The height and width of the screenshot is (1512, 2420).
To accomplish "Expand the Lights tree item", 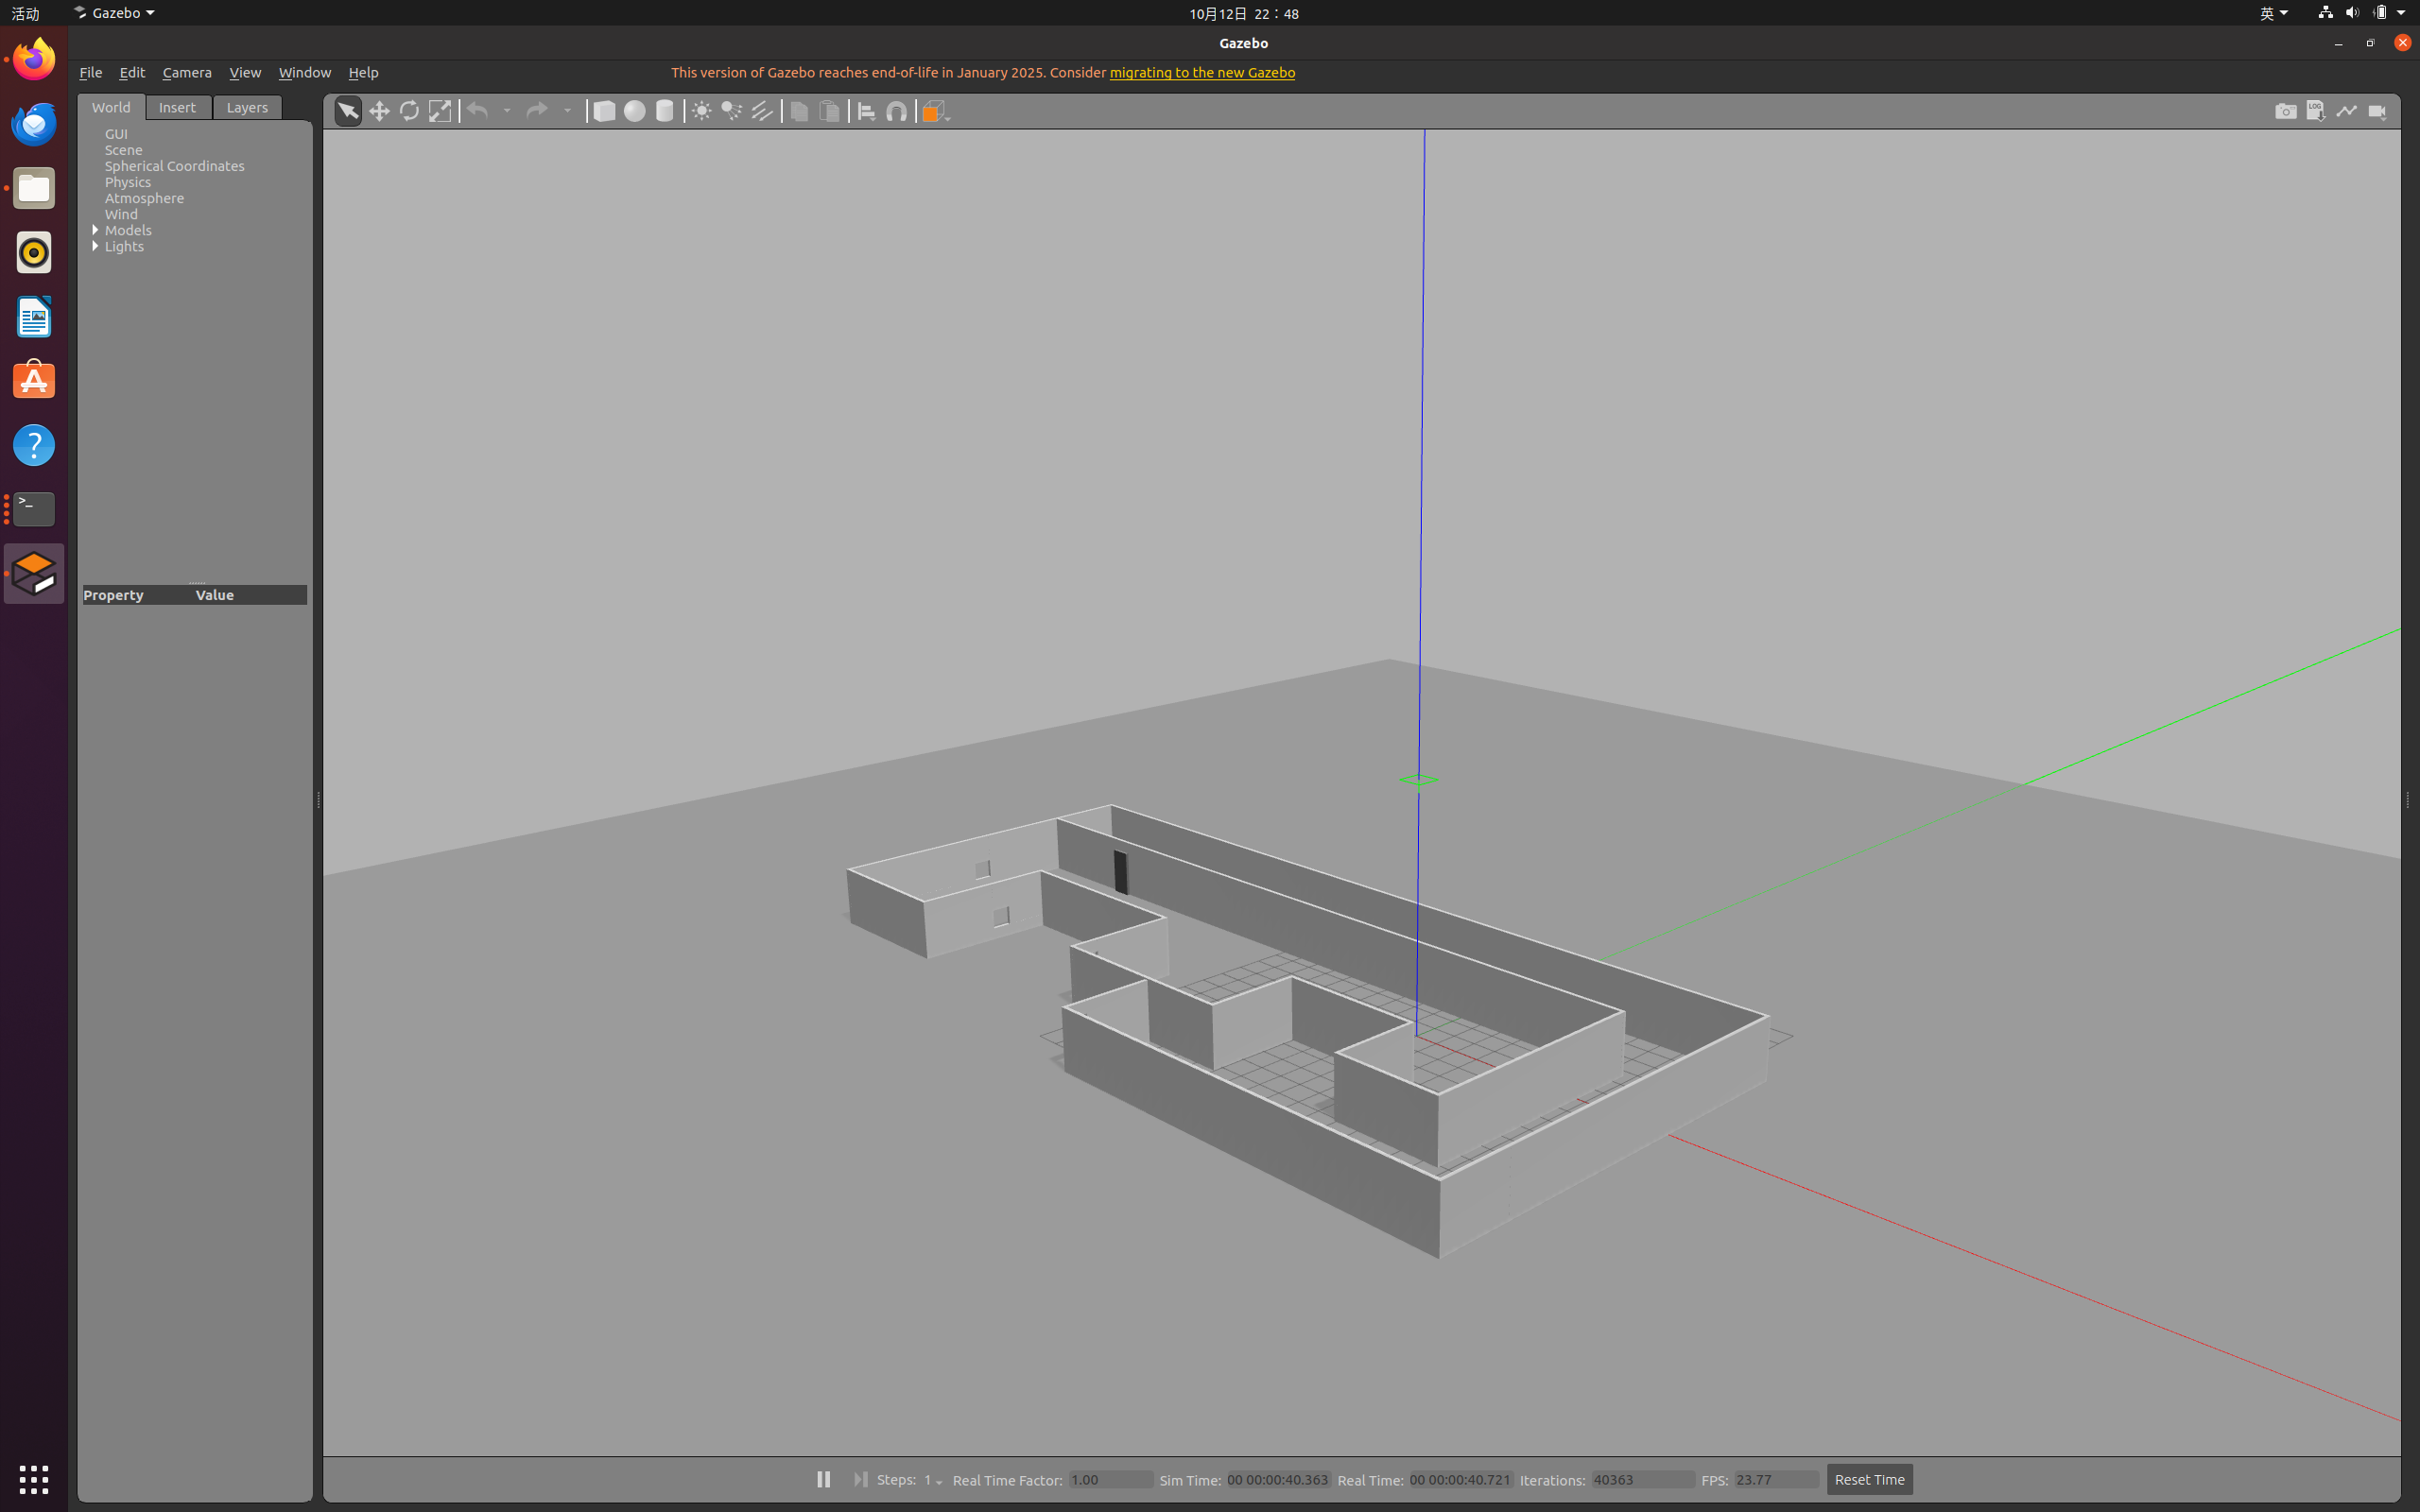I will [x=96, y=246].
